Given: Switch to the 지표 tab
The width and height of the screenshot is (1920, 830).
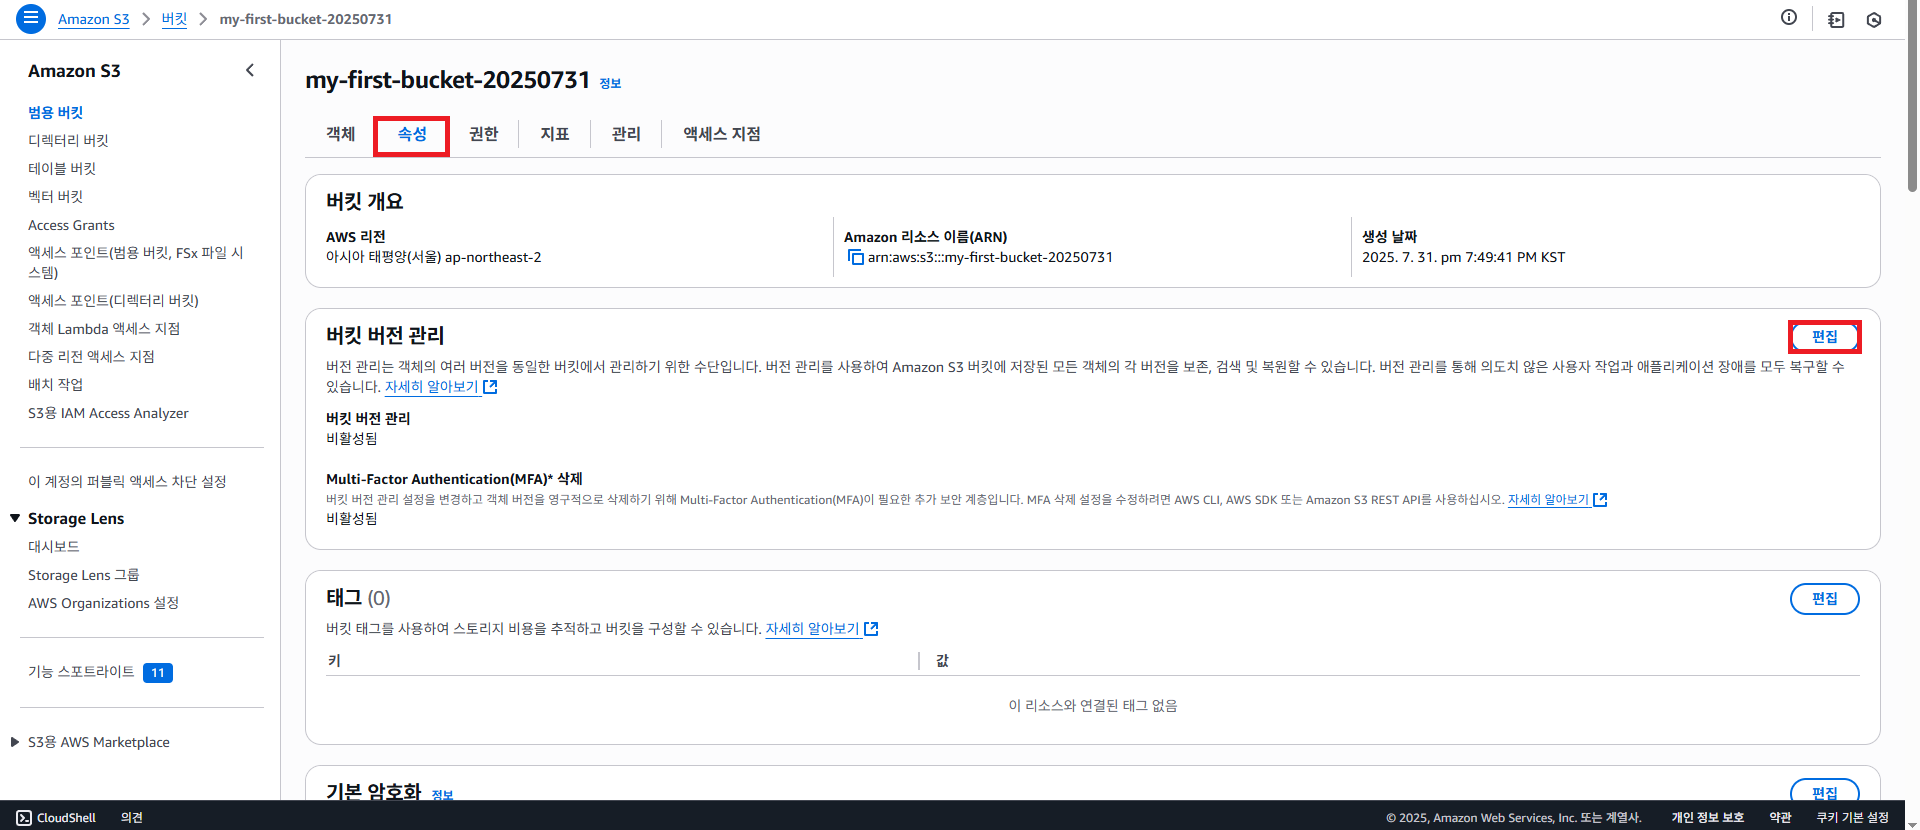Looking at the screenshot, I should coord(555,134).
